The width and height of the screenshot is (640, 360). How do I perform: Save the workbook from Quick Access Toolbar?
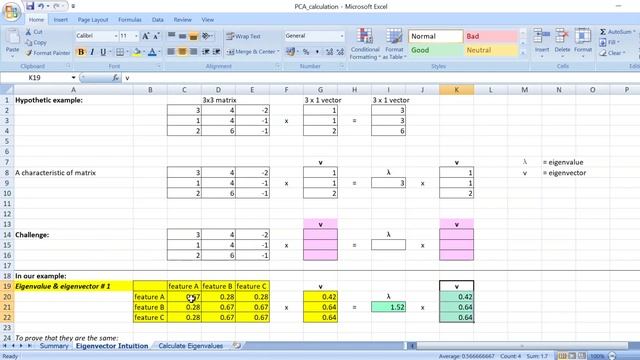[30, 6]
